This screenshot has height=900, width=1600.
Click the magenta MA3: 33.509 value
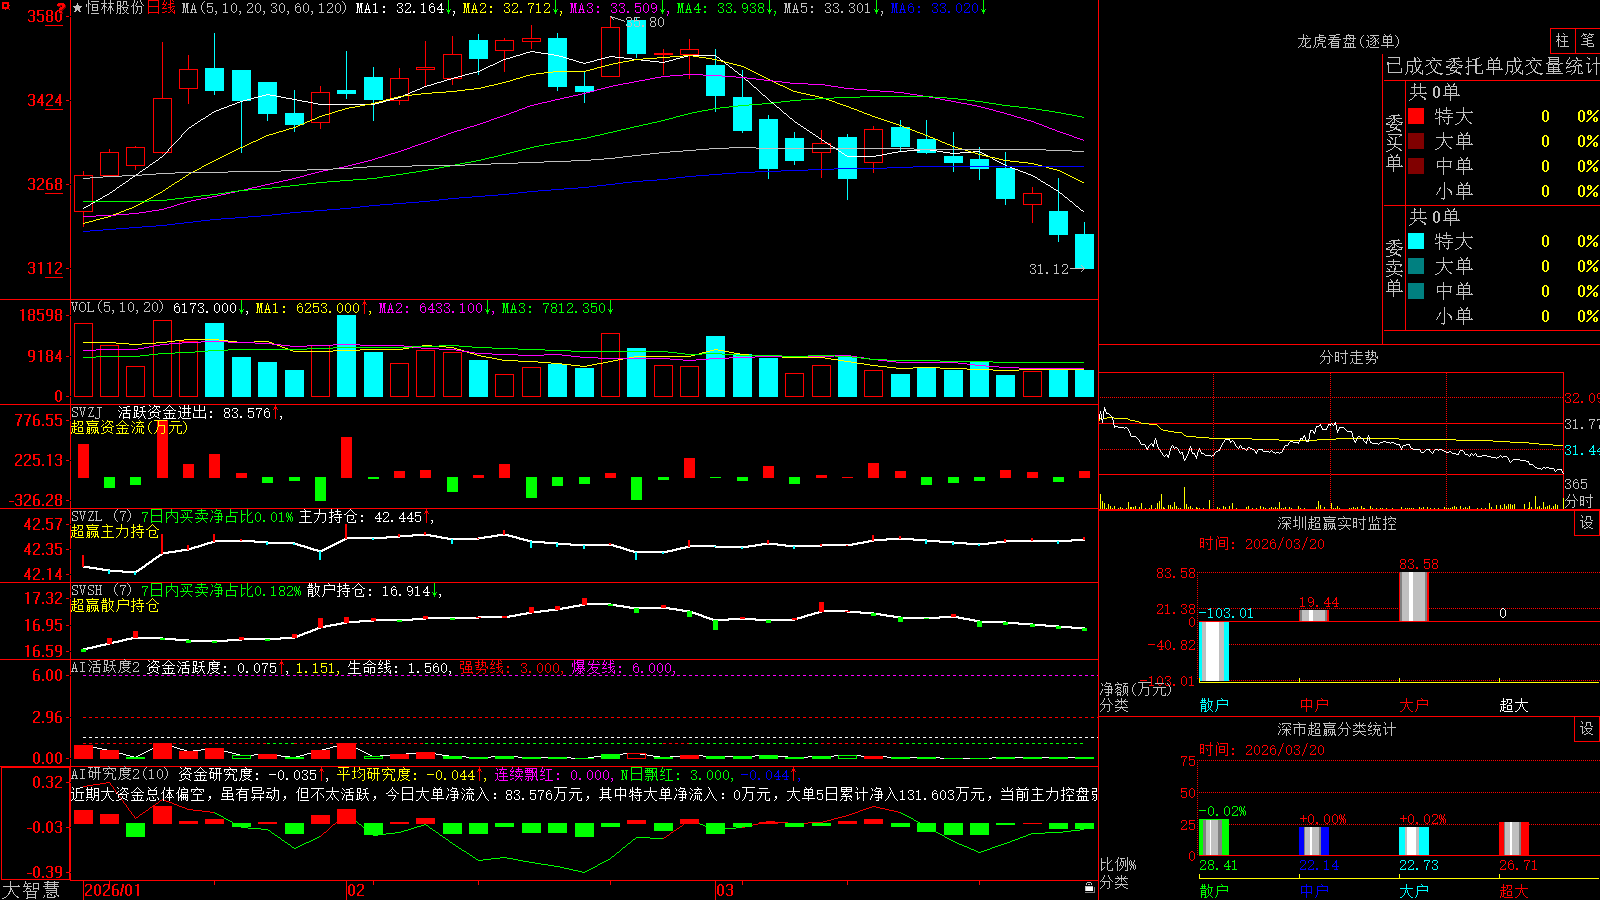[x=618, y=8]
